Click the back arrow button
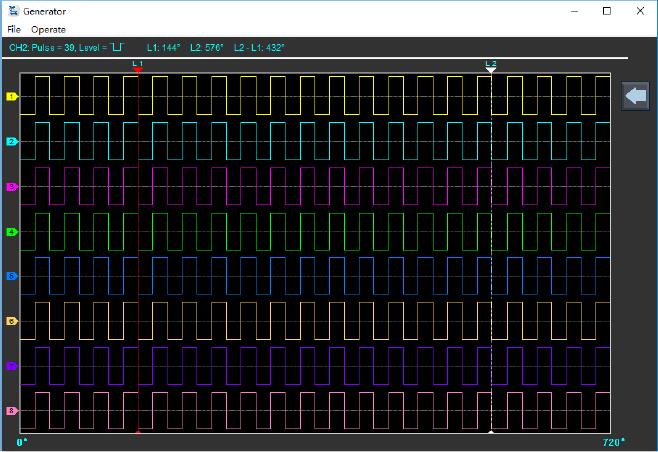Viewport: 658px width, 452px height. pyautogui.click(x=635, y=96)
